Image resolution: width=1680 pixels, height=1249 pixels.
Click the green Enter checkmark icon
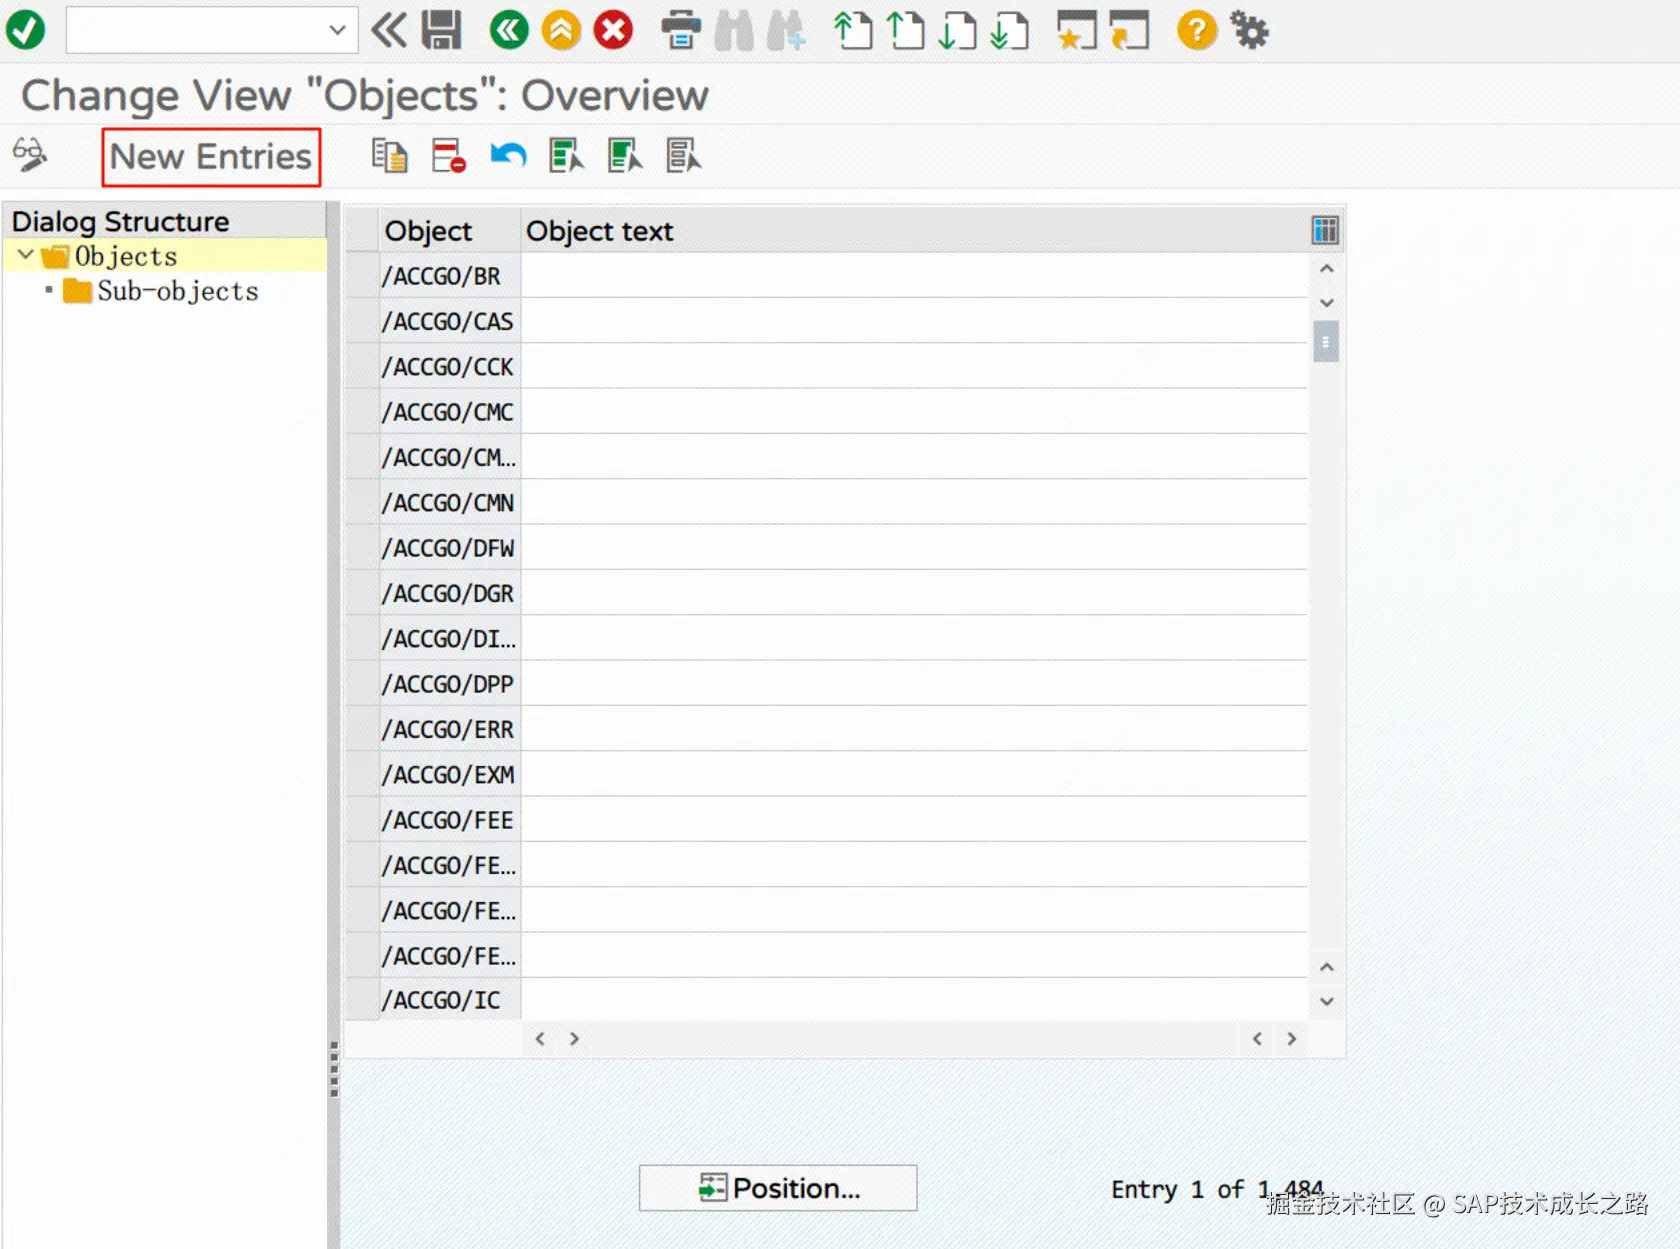(25, 30)
